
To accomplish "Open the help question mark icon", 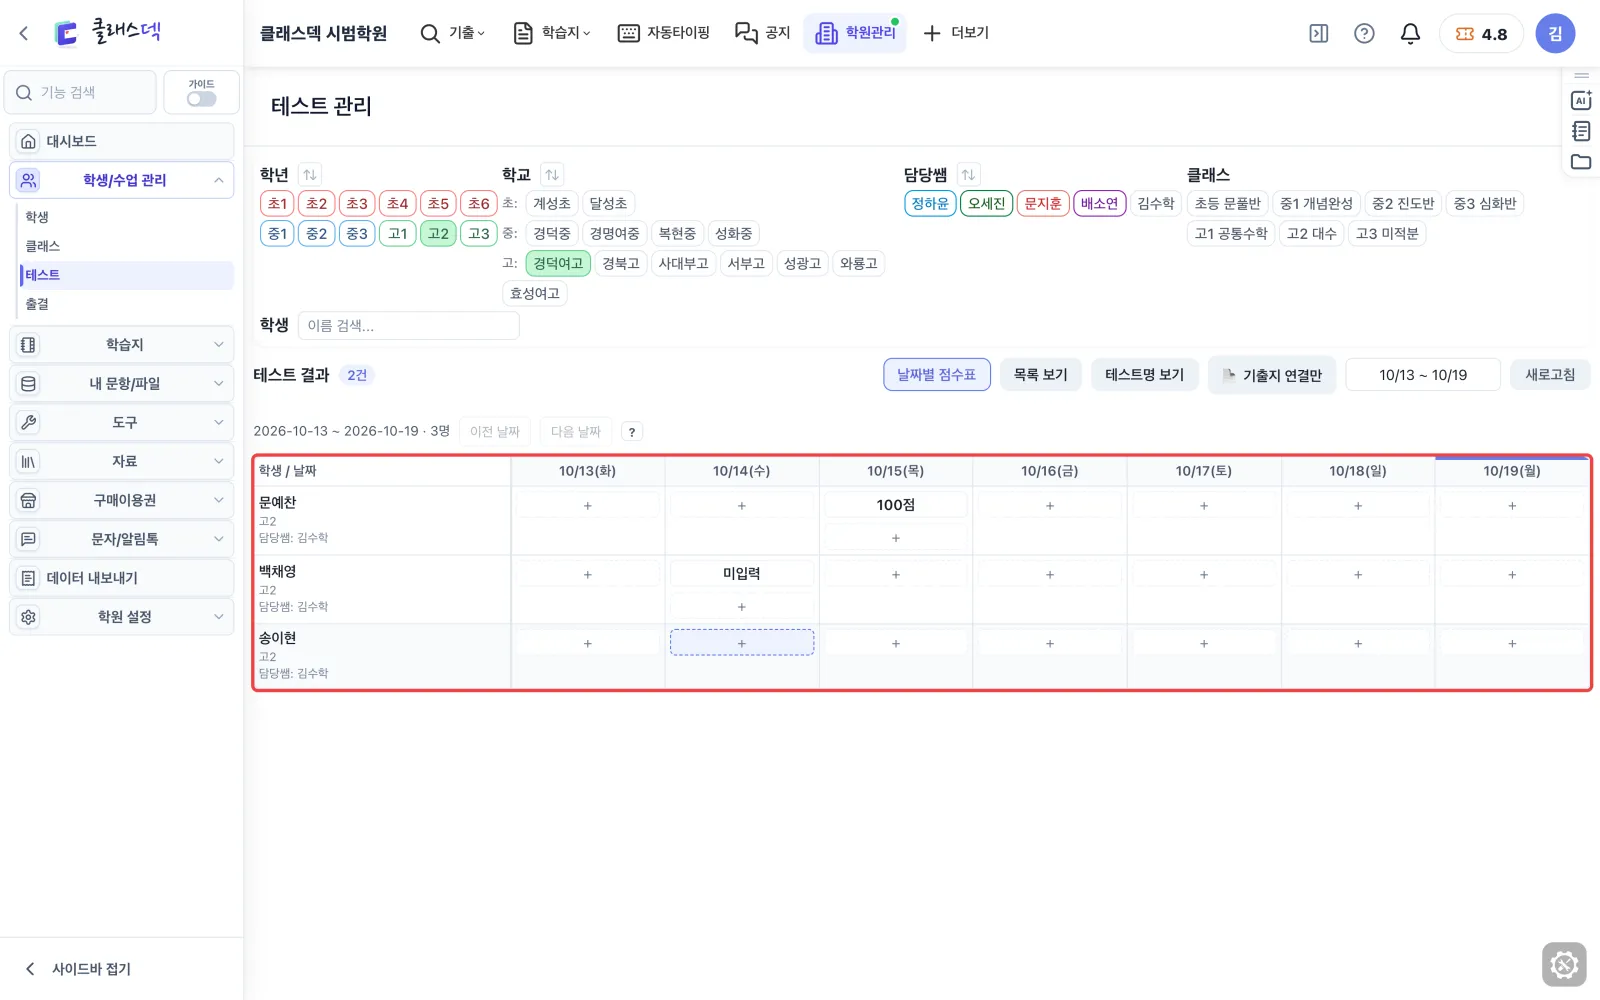I will click(1364, 33).
